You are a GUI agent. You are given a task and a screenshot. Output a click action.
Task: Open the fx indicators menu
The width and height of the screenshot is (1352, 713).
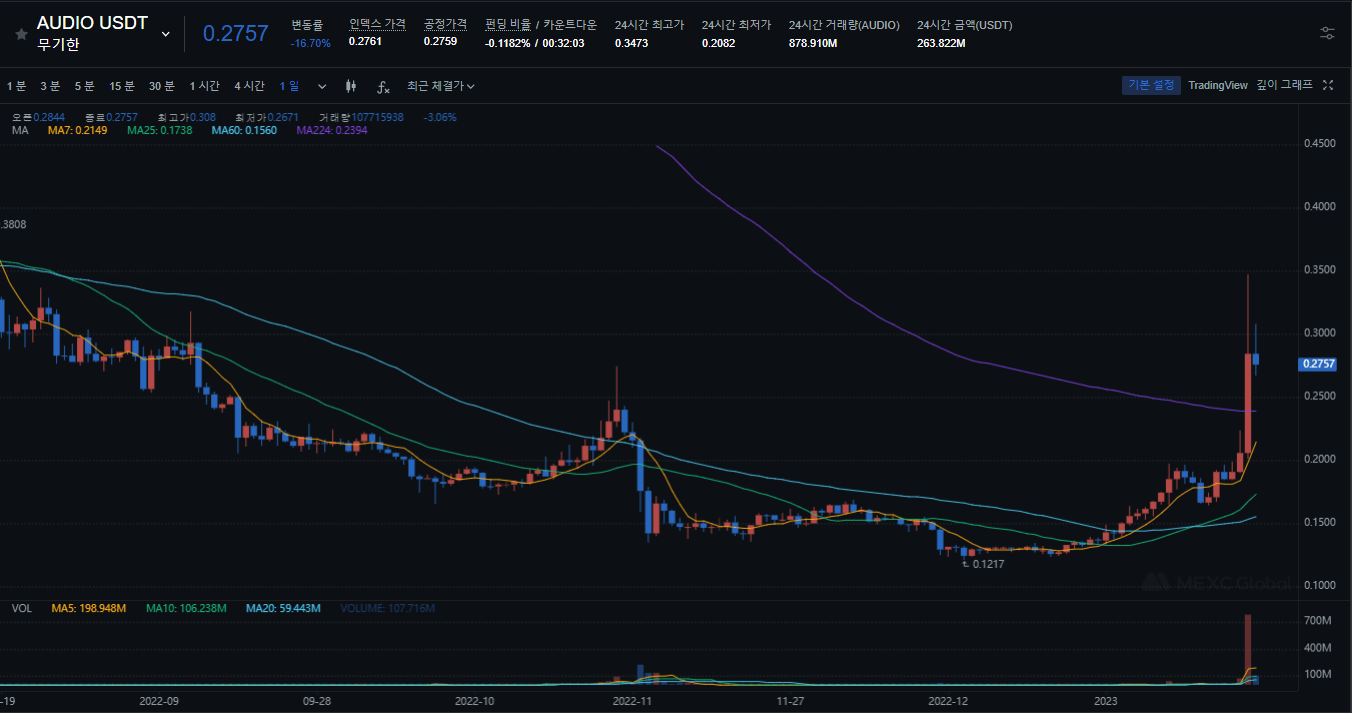point(383,87)
